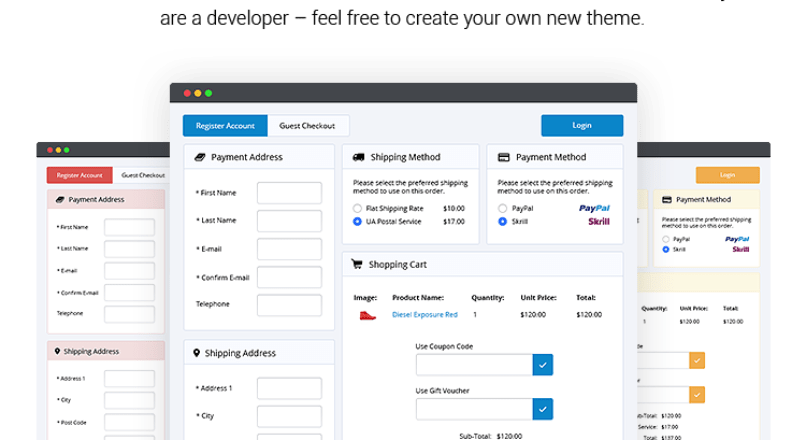The width and height of the screenshot is (806, 440).
Task: Click the Shipping Address map pin icon
Action: pos(196,353)
